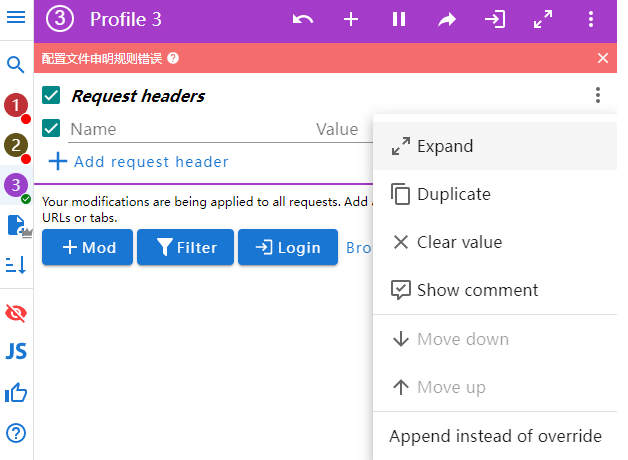Add a new profile with plus icon

click(351, 20)
